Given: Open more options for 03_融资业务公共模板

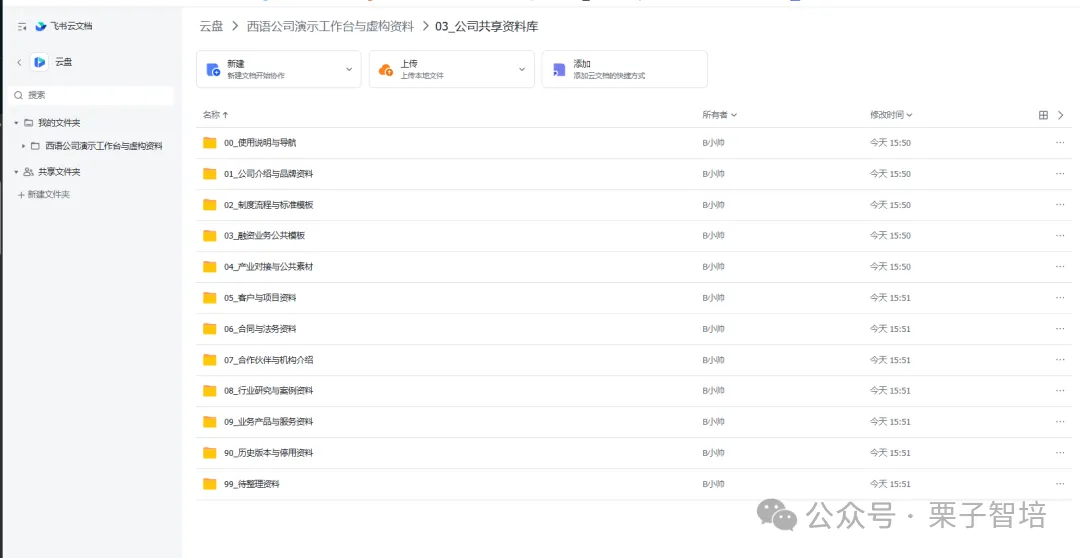Looking at the screenshot, I should click(x=1060, y=236).
